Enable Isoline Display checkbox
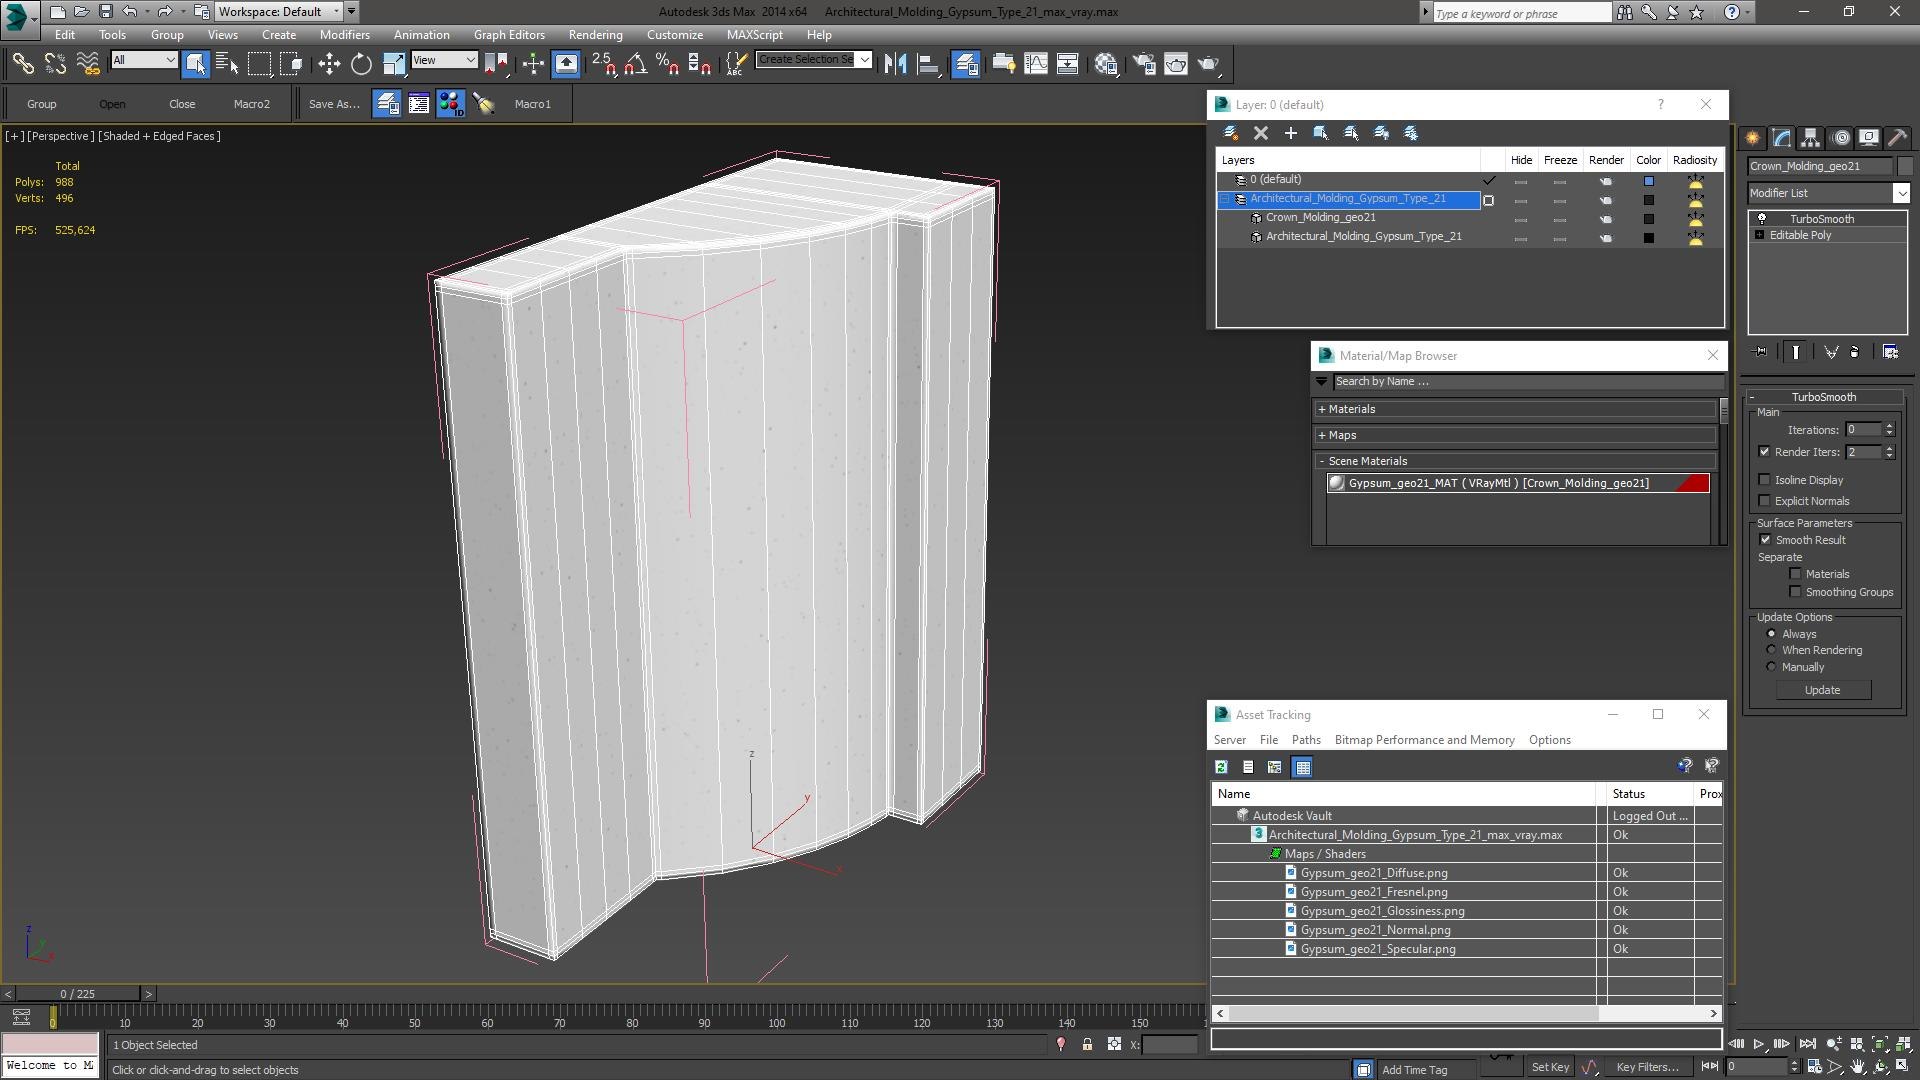Screen dimensions: 1920x1080 coord(1765,480)
